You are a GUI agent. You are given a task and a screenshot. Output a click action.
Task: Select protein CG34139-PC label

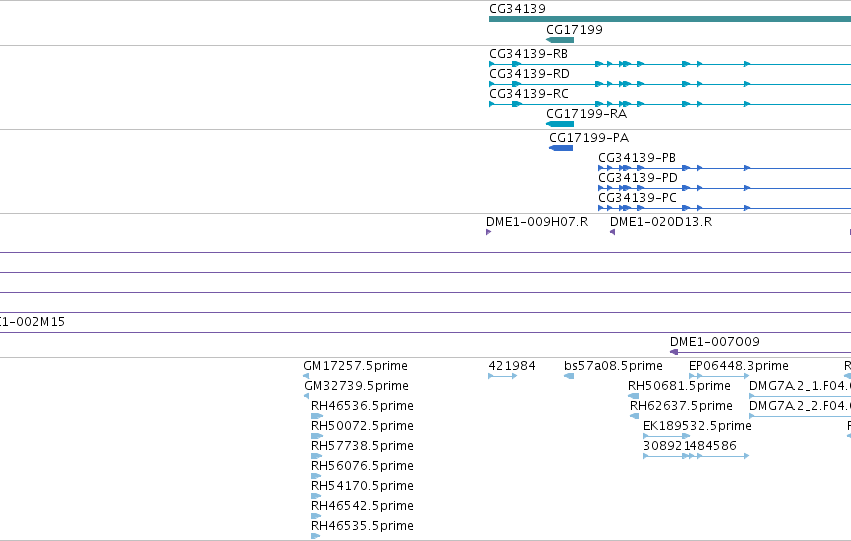click(637, 198)
